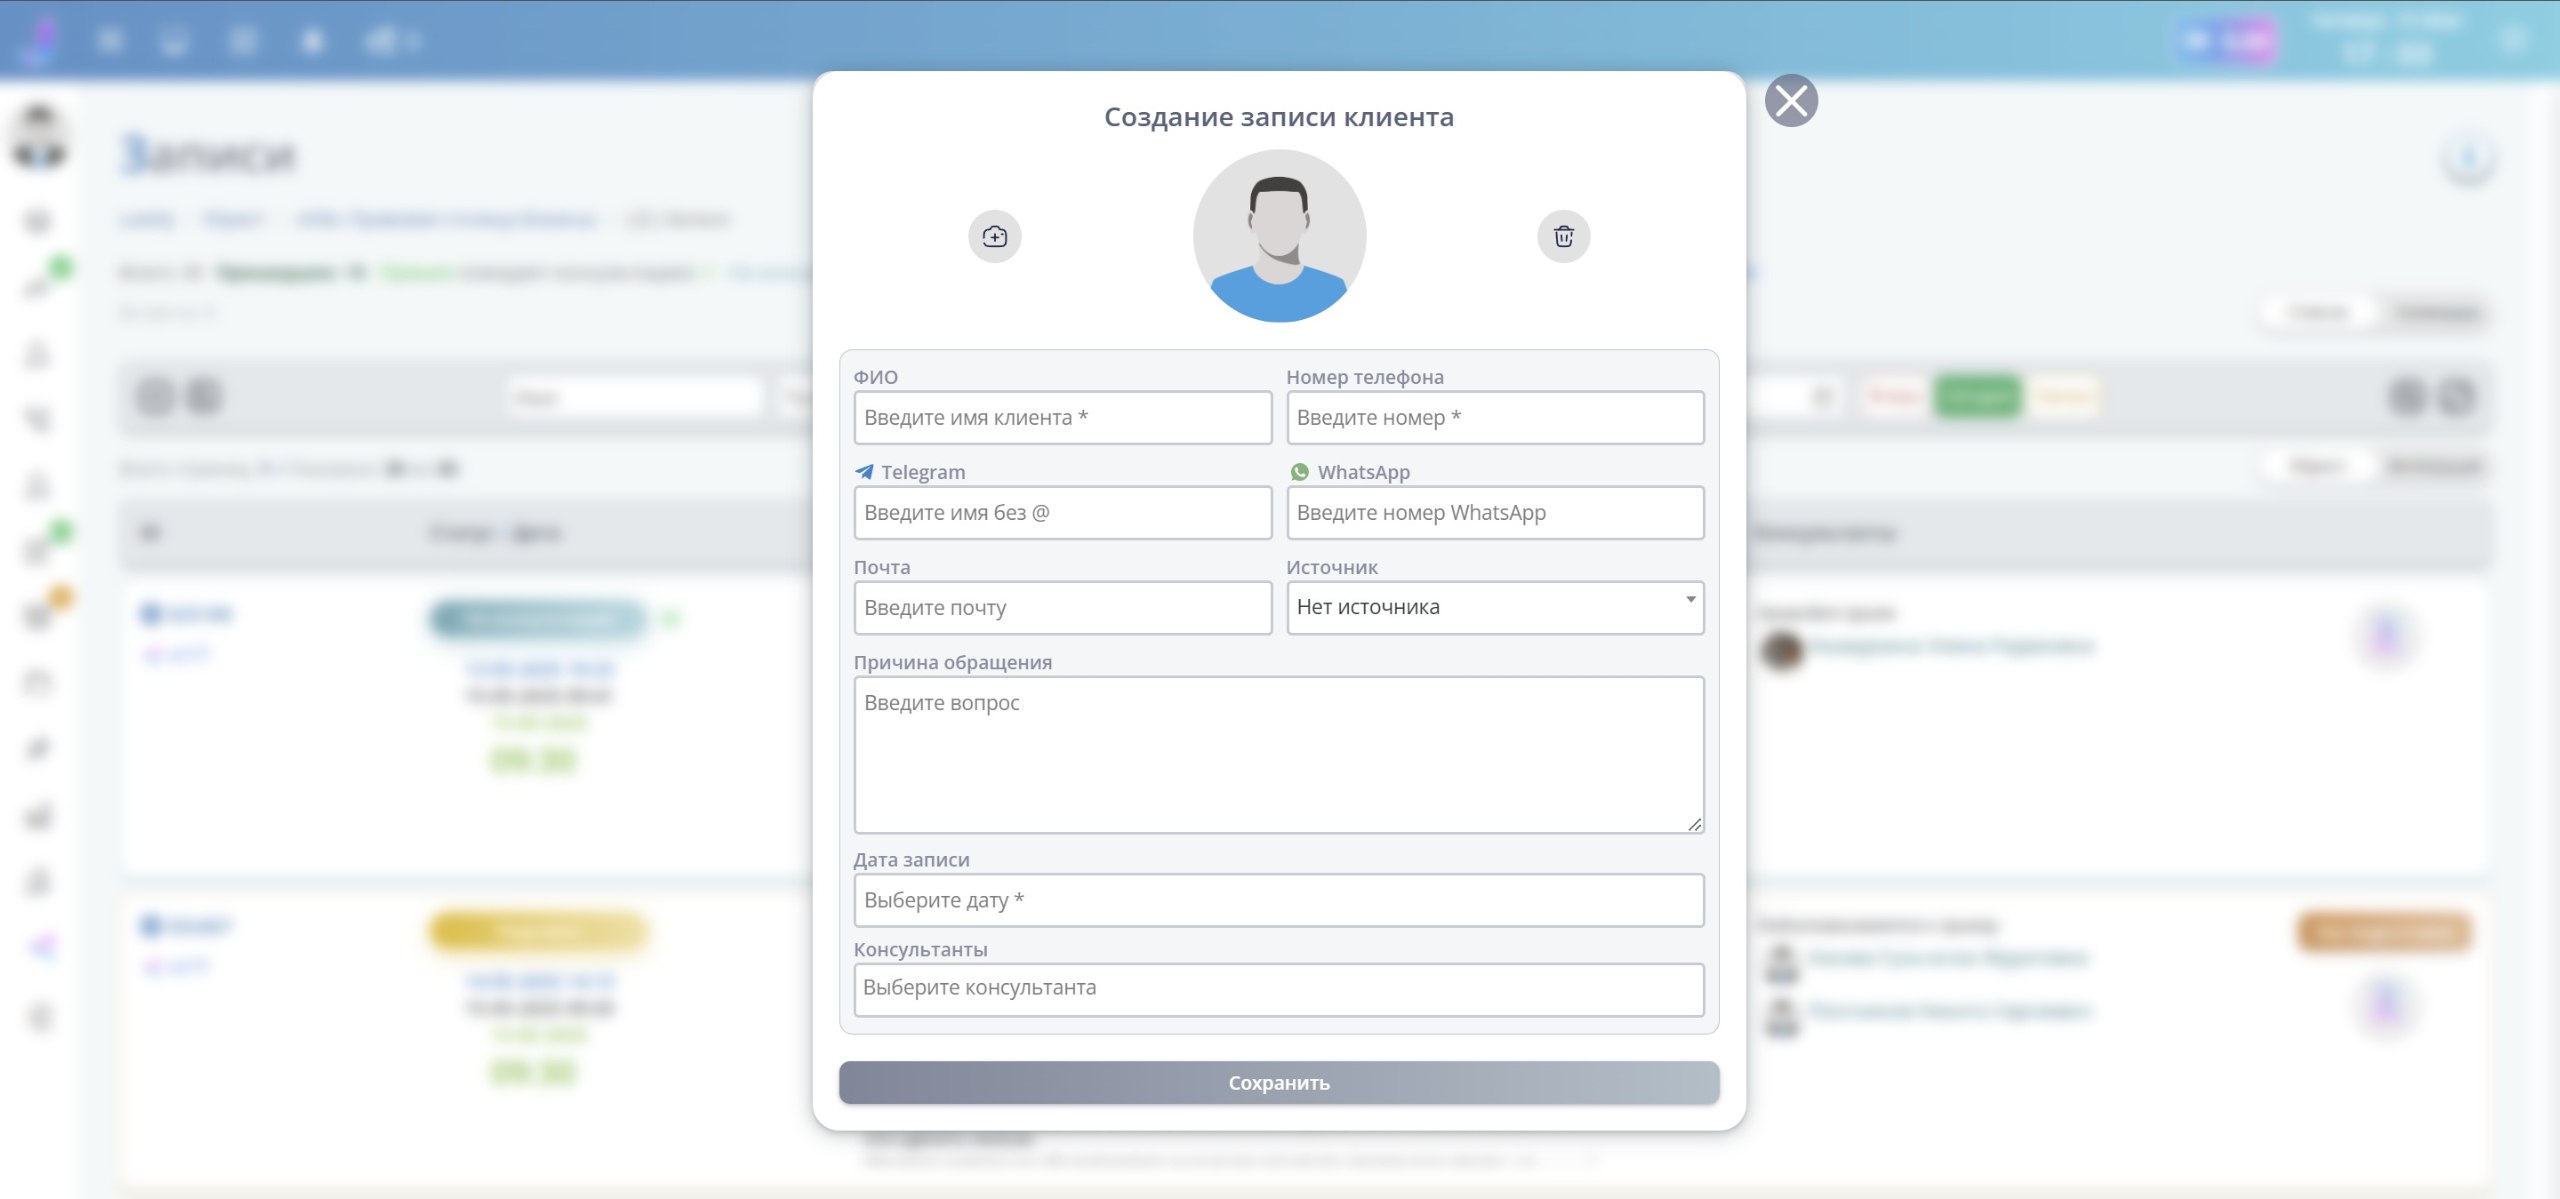
Task: Focus the Номер телефона input field
Action: click(1495, 417)
